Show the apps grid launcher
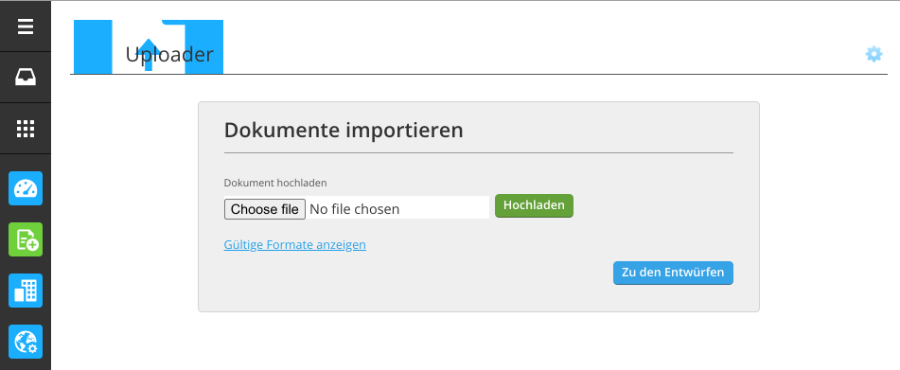900x370 pixels. (25, 129)
